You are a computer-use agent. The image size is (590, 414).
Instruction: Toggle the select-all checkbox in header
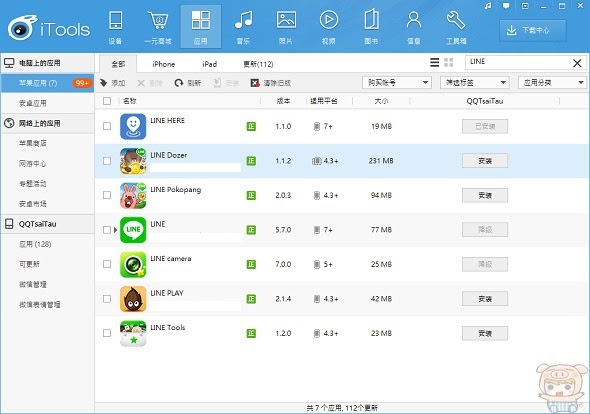tap(107, 101)
